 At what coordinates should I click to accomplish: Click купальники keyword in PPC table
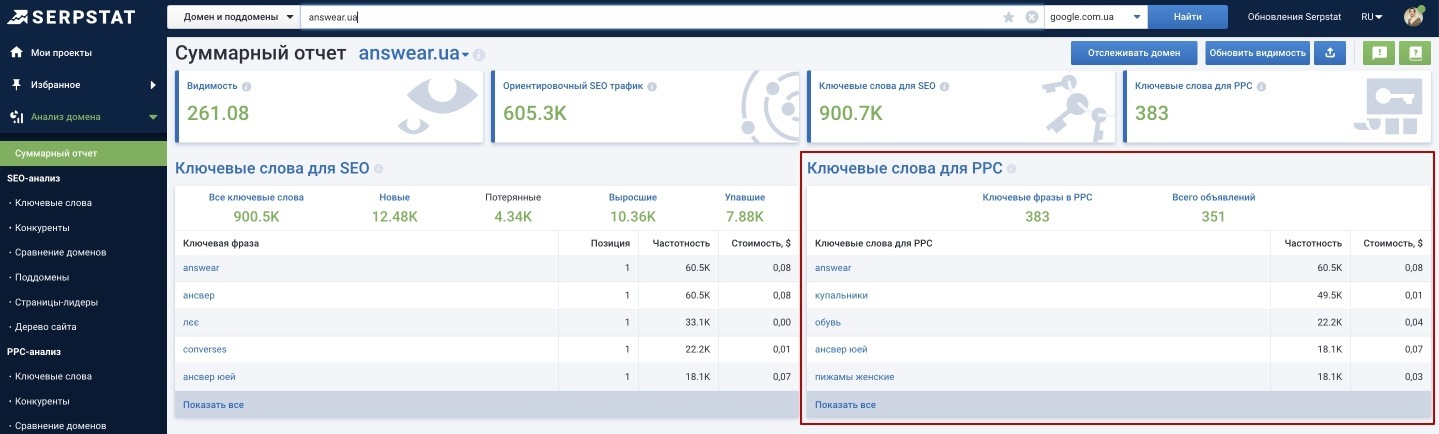pos(841,295)
